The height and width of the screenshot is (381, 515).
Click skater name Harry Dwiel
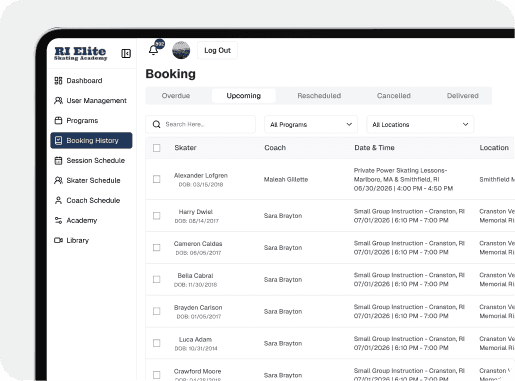(196, 212)
